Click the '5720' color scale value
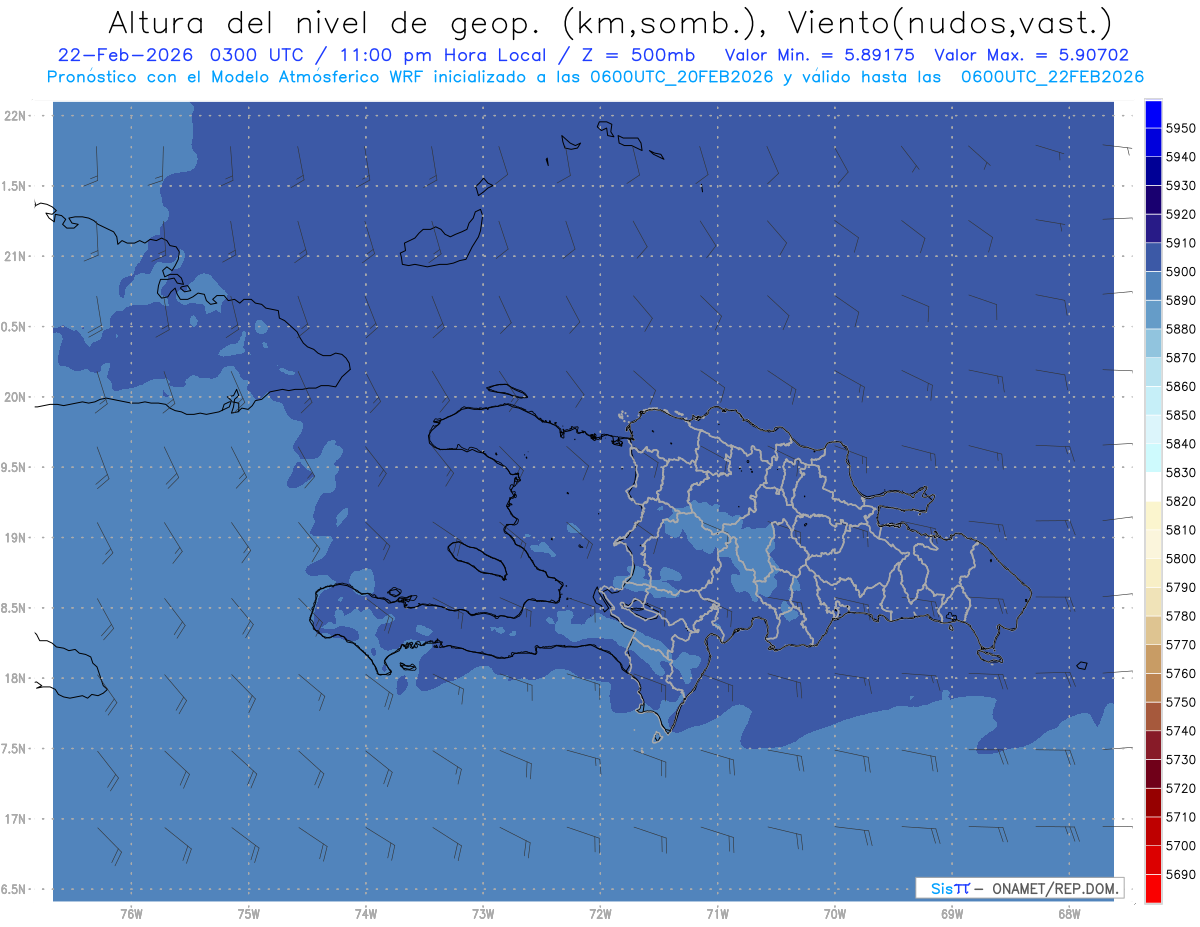The image size is (1200, 927). tap(1180, 788)
